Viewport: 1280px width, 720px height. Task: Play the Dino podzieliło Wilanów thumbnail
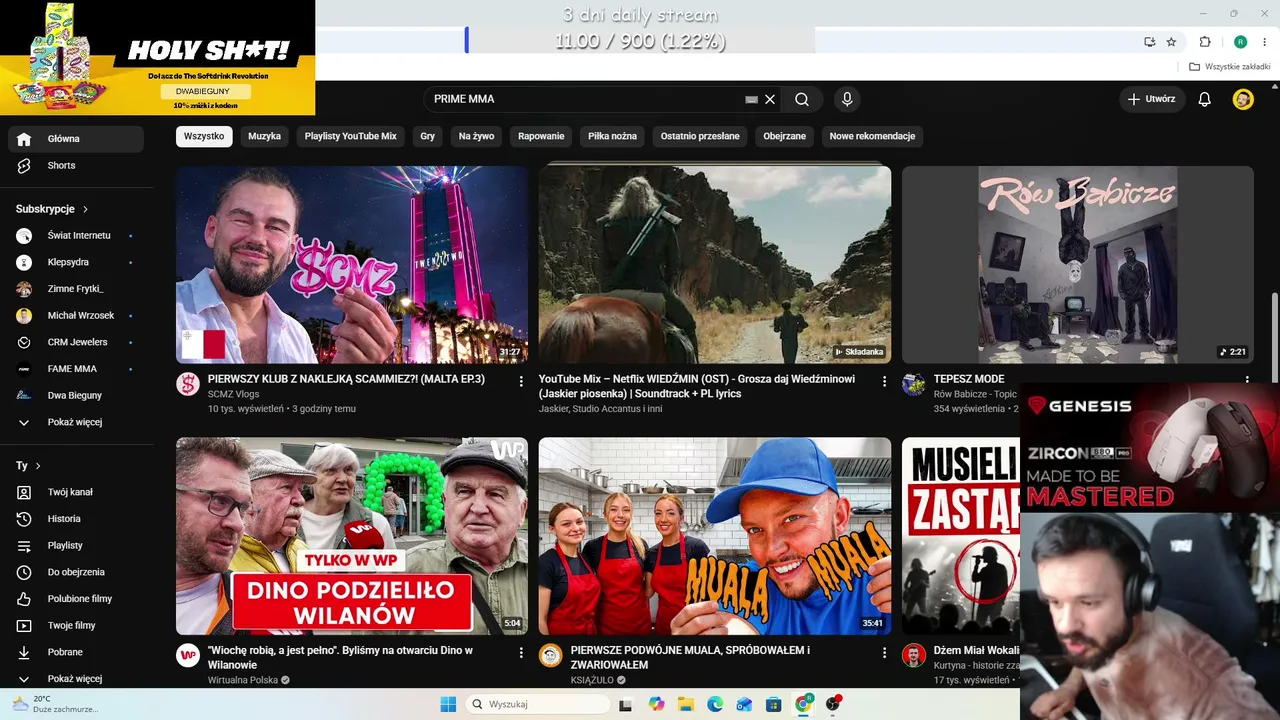[x=352, y=536]
